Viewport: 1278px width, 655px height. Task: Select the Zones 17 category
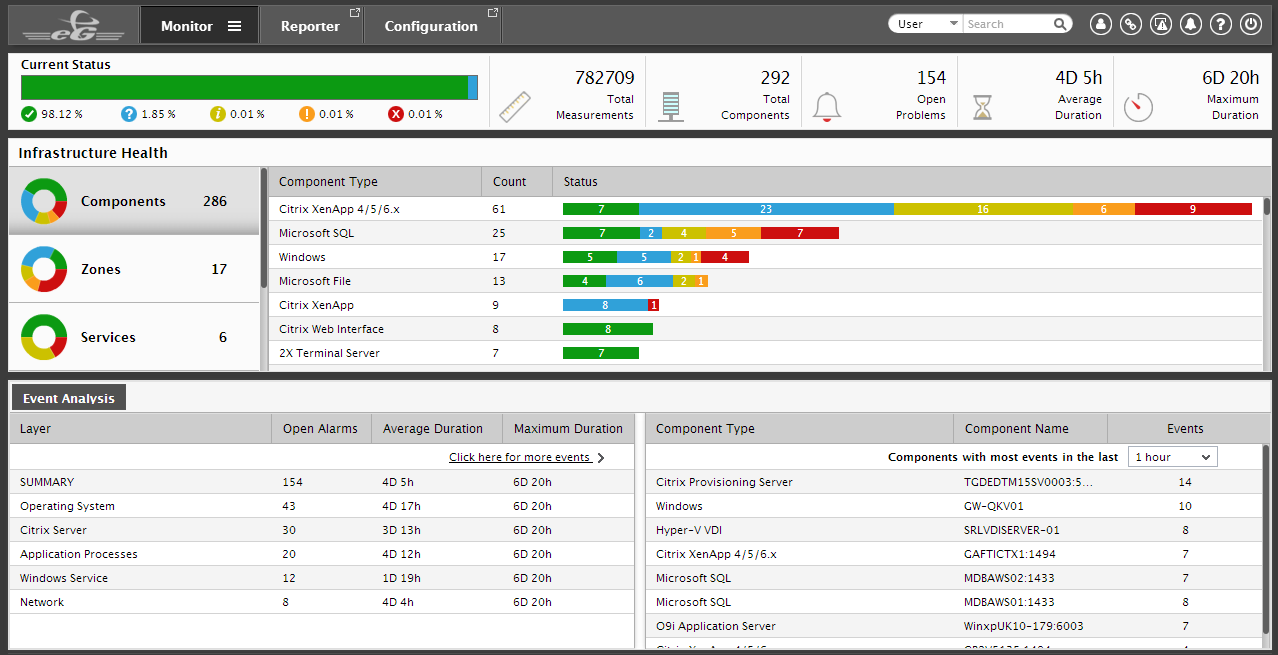click(134, 269)
